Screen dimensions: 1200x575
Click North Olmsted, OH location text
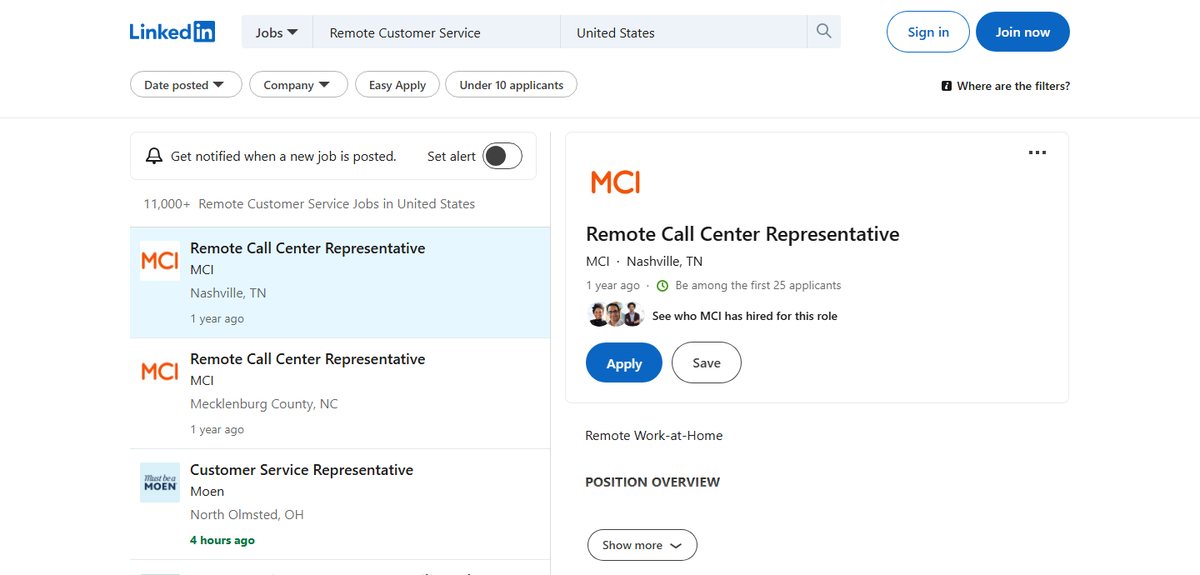pyautogui.click(x=247, y=514)
